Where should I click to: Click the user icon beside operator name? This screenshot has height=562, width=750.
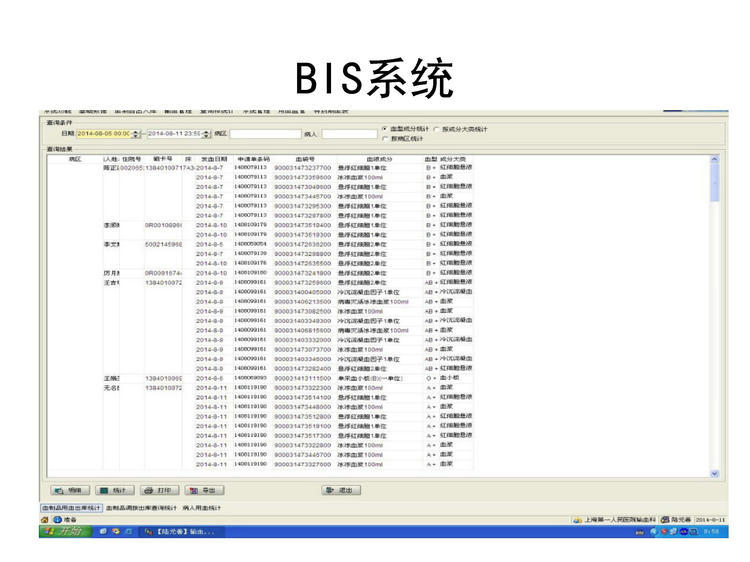point(665,519)
